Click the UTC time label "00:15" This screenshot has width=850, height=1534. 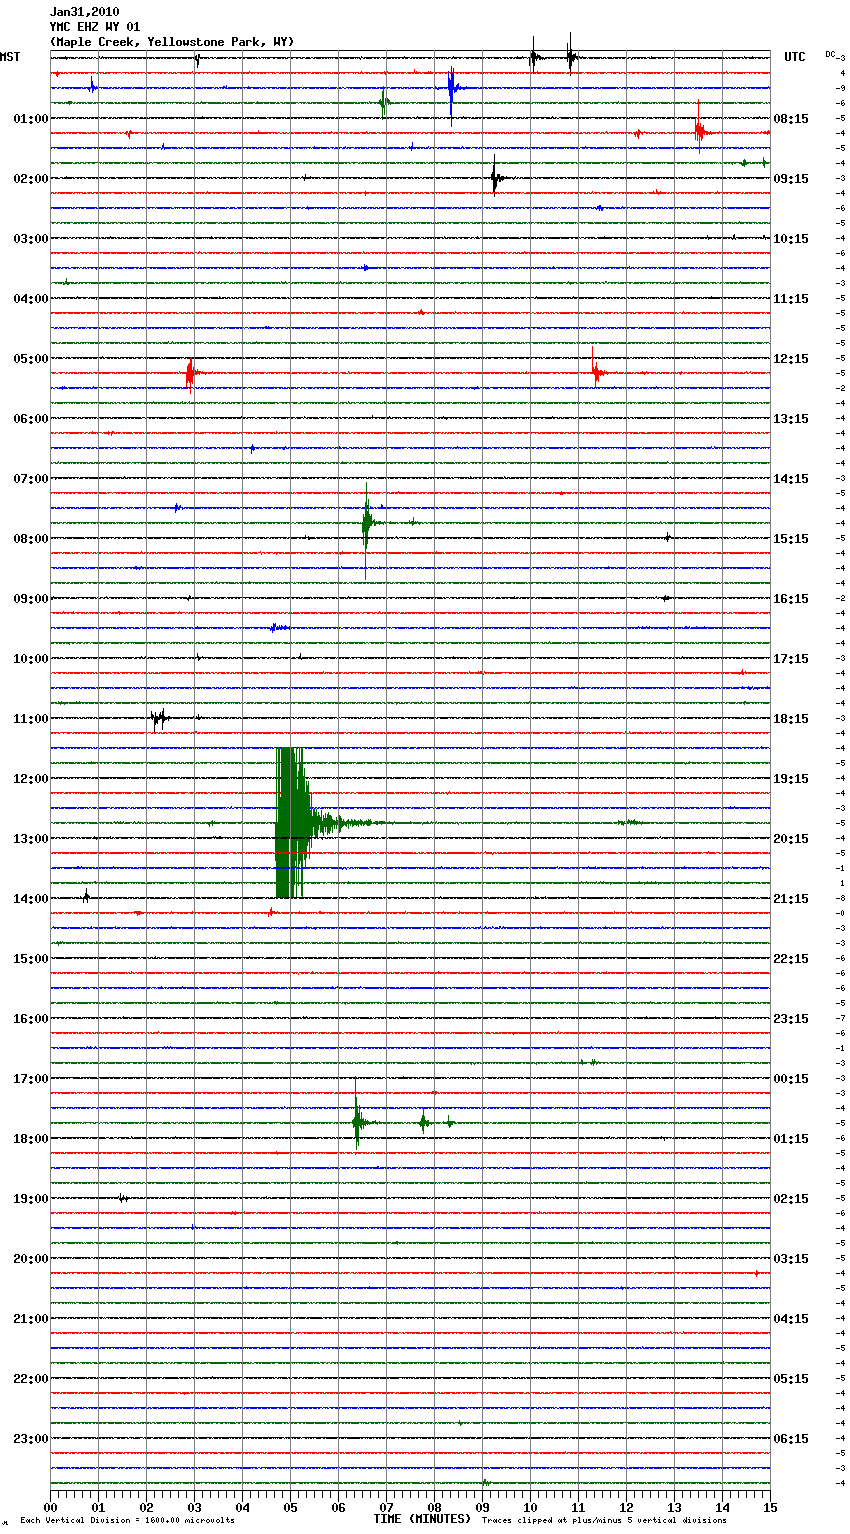point(791,1079)
